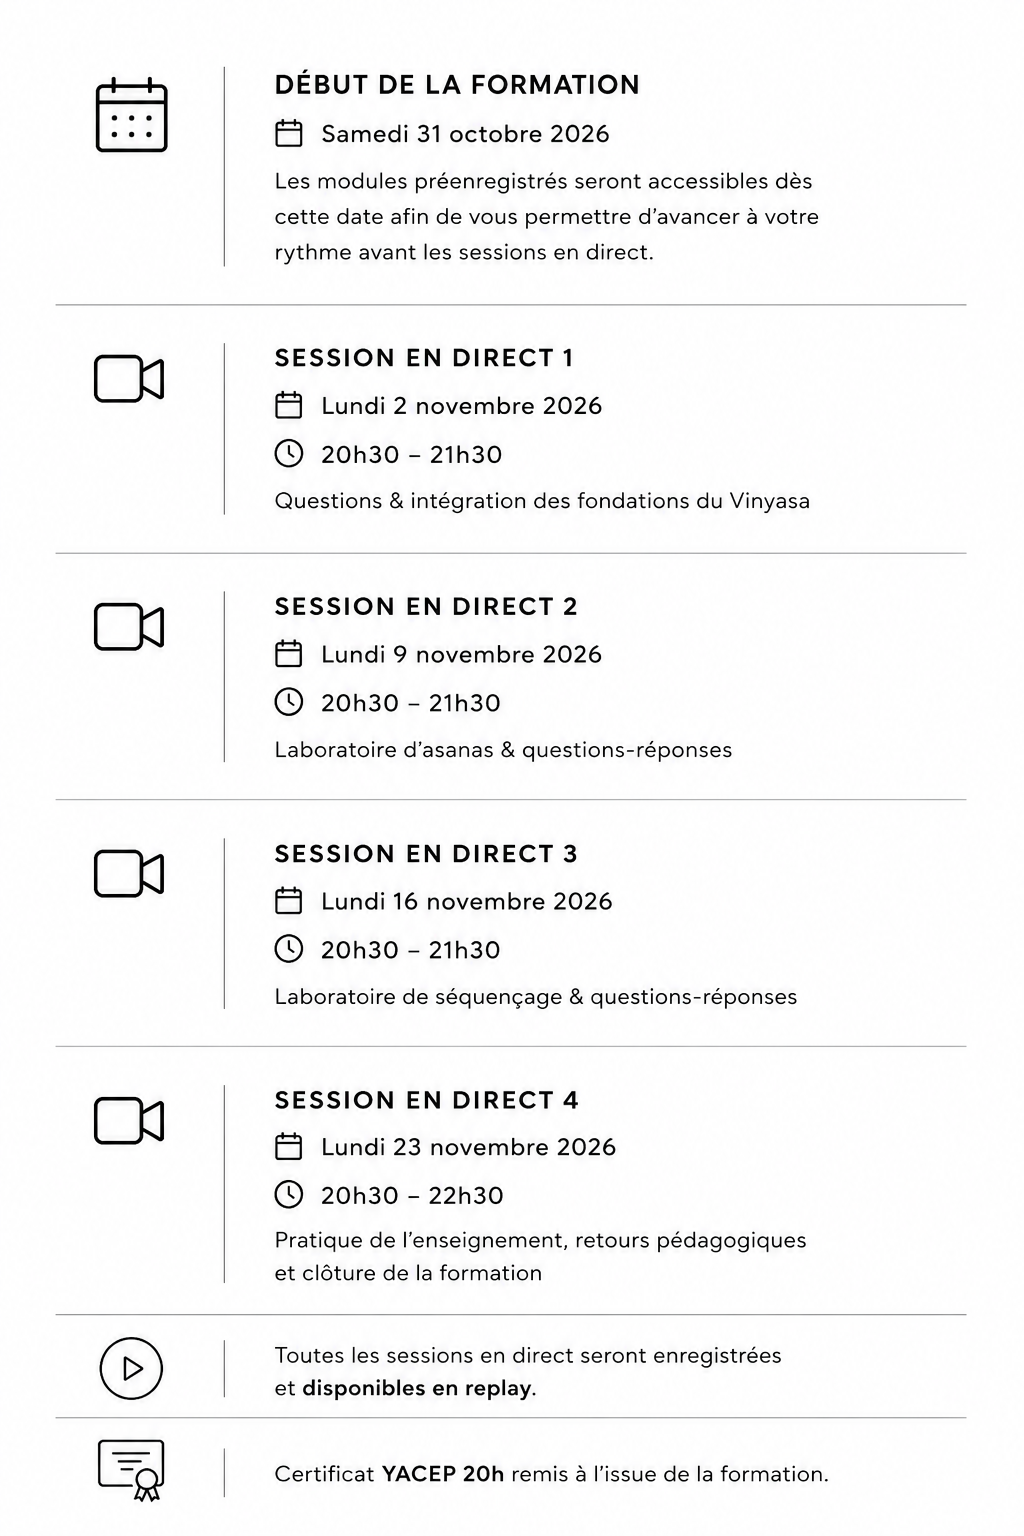
Task: Select the heading DÉBUT DE LA FORMATION
Action: pyautogui.click(x=457, y=85)
